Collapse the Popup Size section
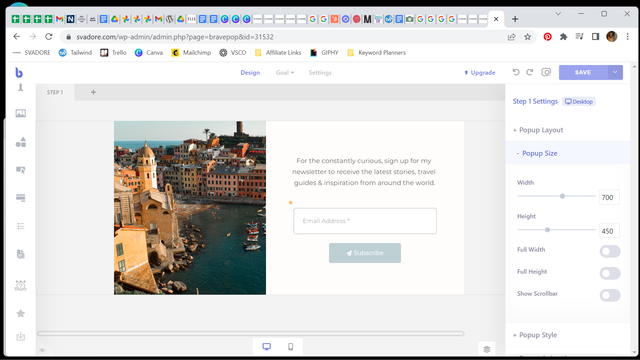Screen dimensions: 640x360 pos(567,153)
